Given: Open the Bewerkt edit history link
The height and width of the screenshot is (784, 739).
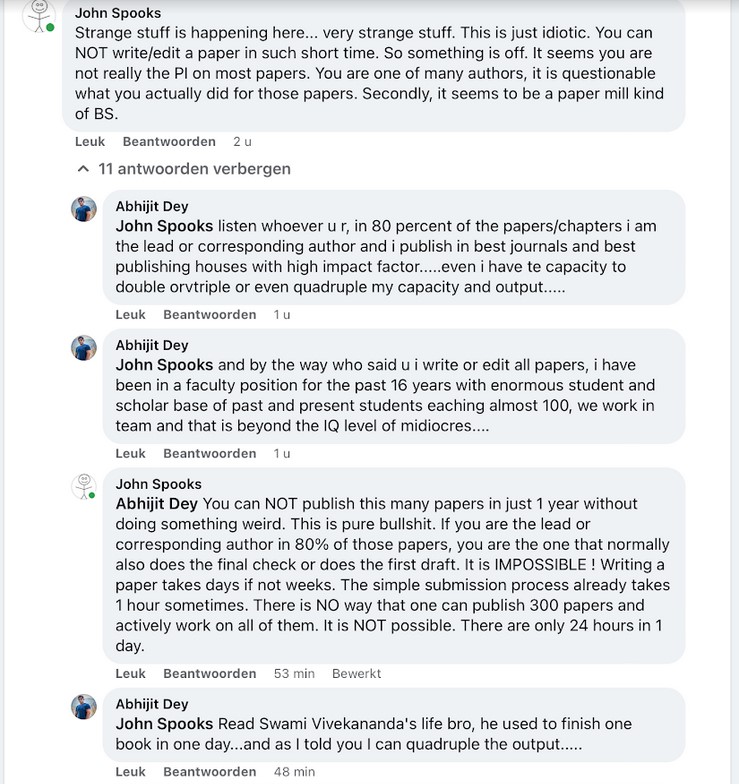Looking at the screenshot, I should pos(357,674).
